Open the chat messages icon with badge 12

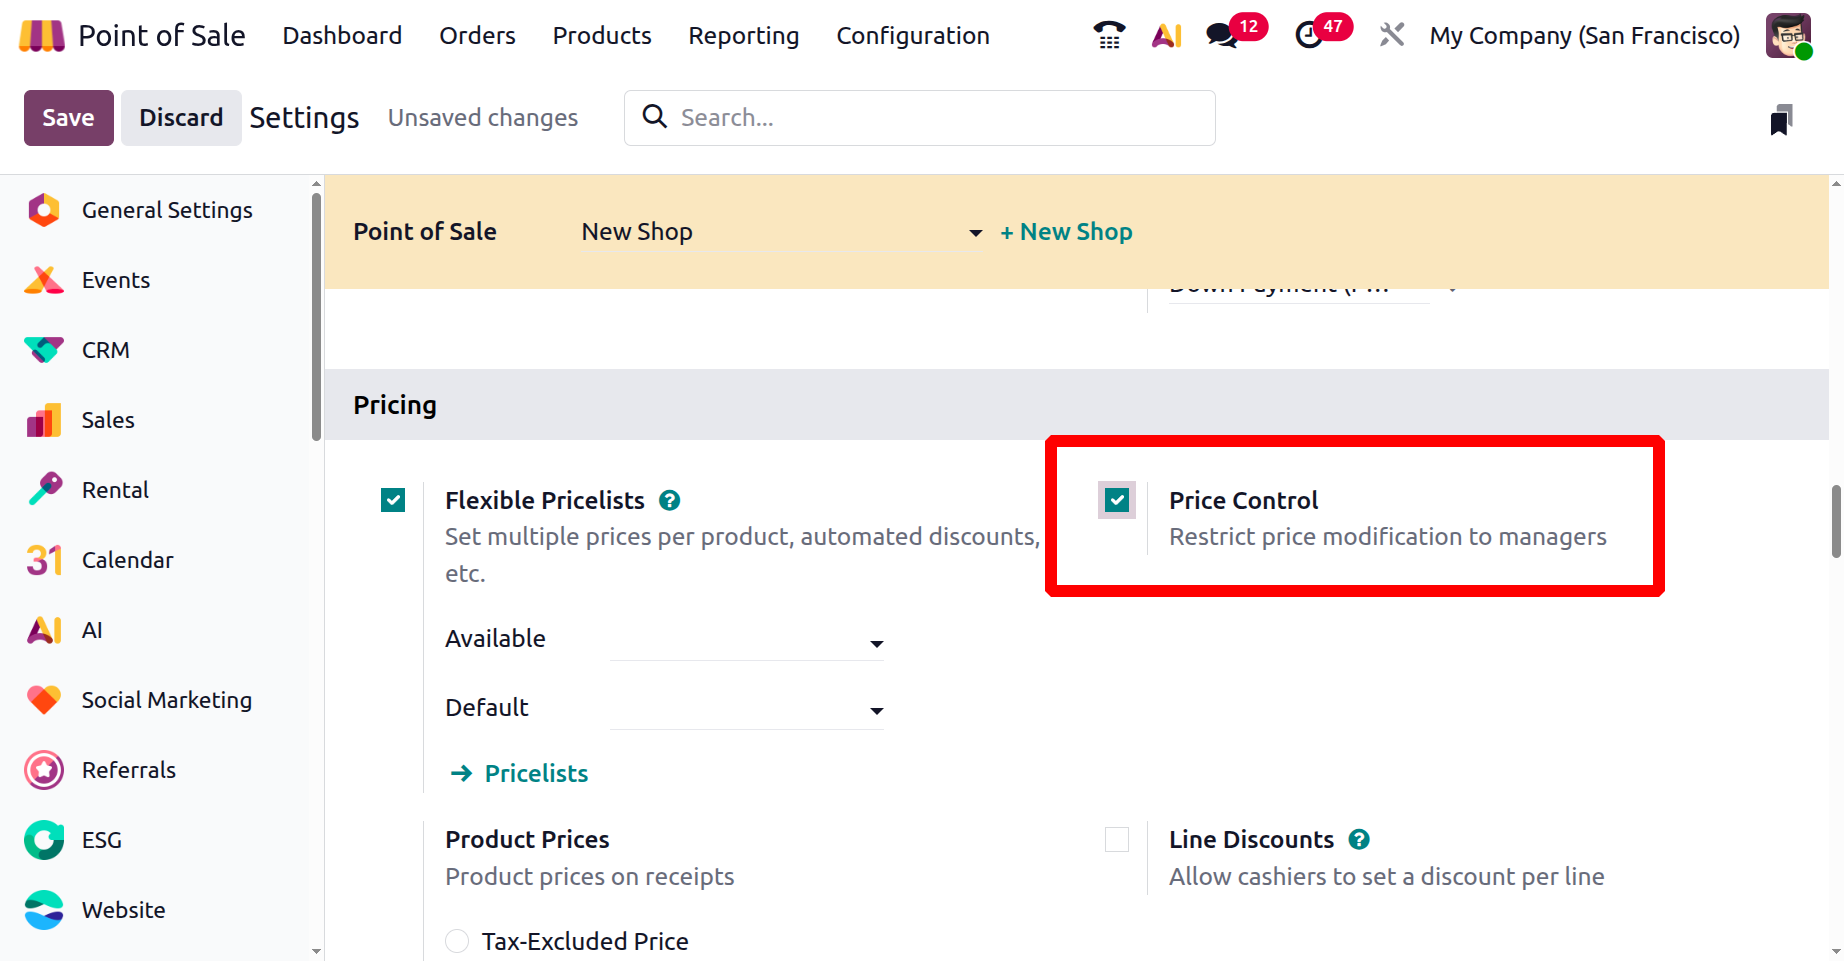click(x=1222, y=35)
